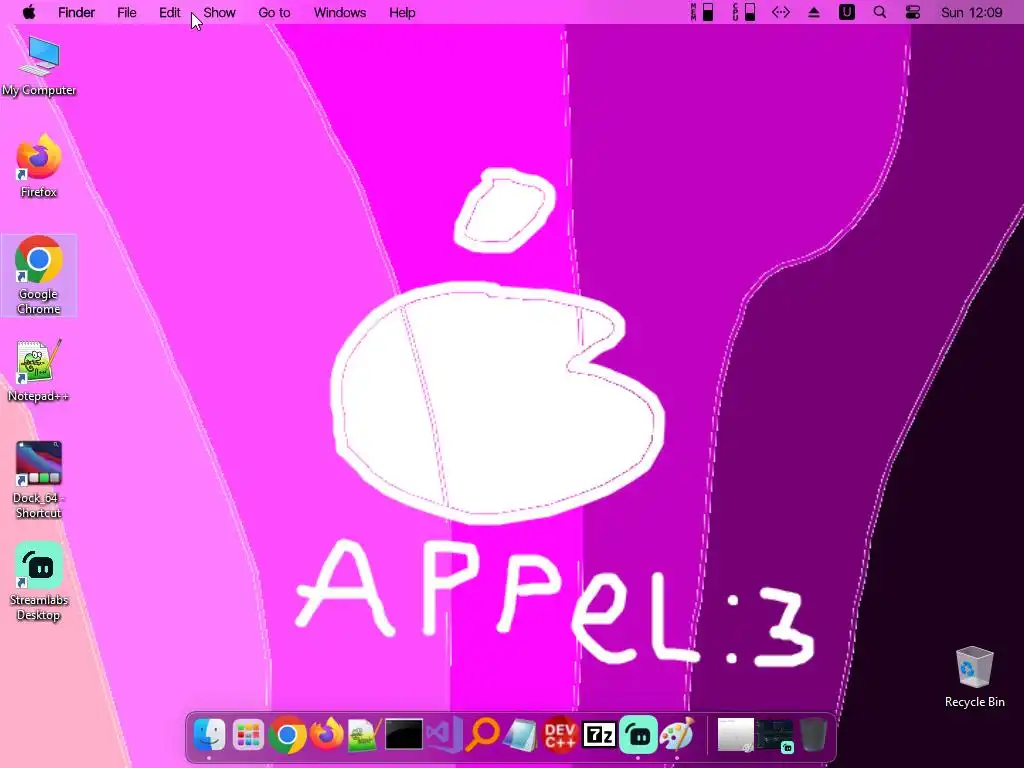Open Launchpad grid icon in dock
This screenshot has width=1024, height=768.
click(x=248, y=735)
